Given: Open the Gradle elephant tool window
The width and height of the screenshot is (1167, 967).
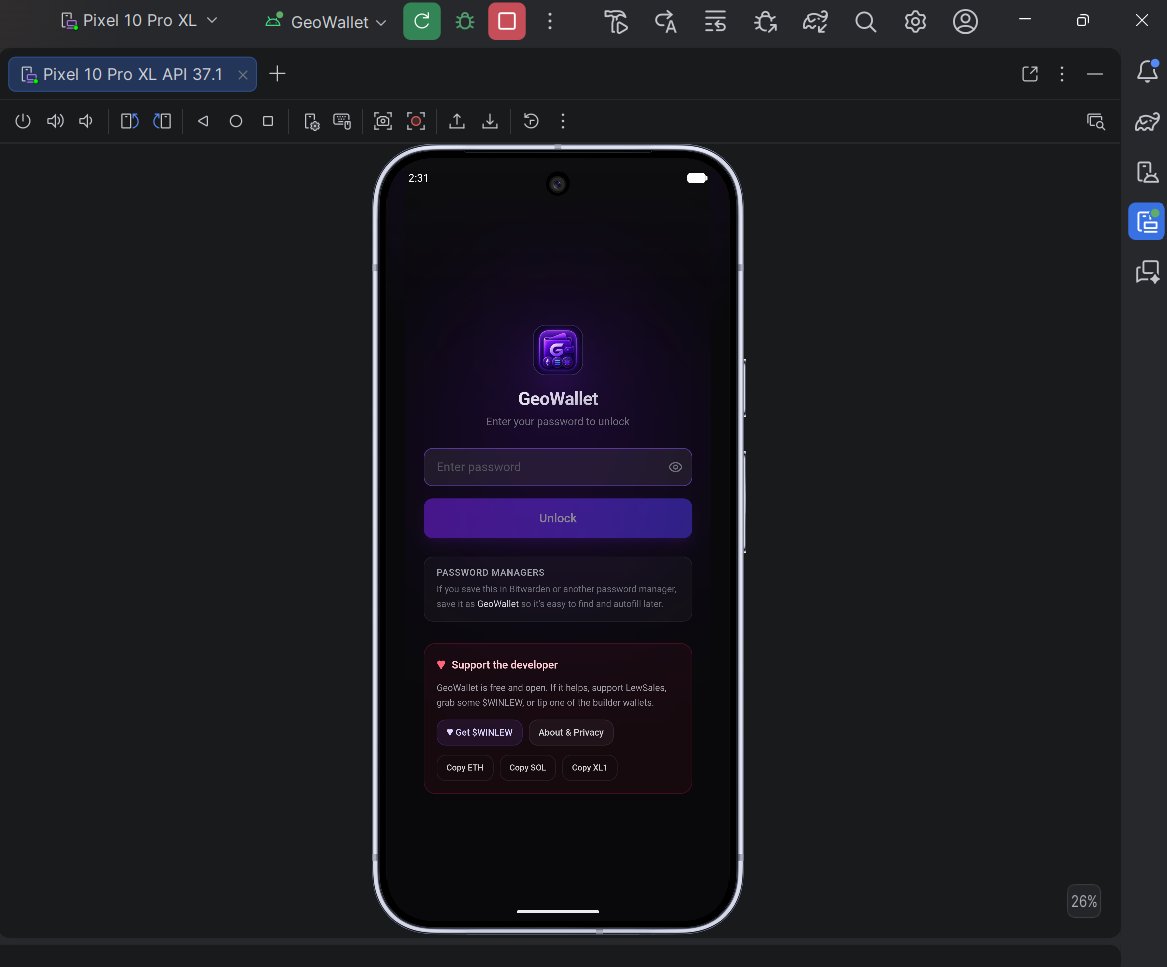Looking at the screenshot, I should coord(1147,121).
